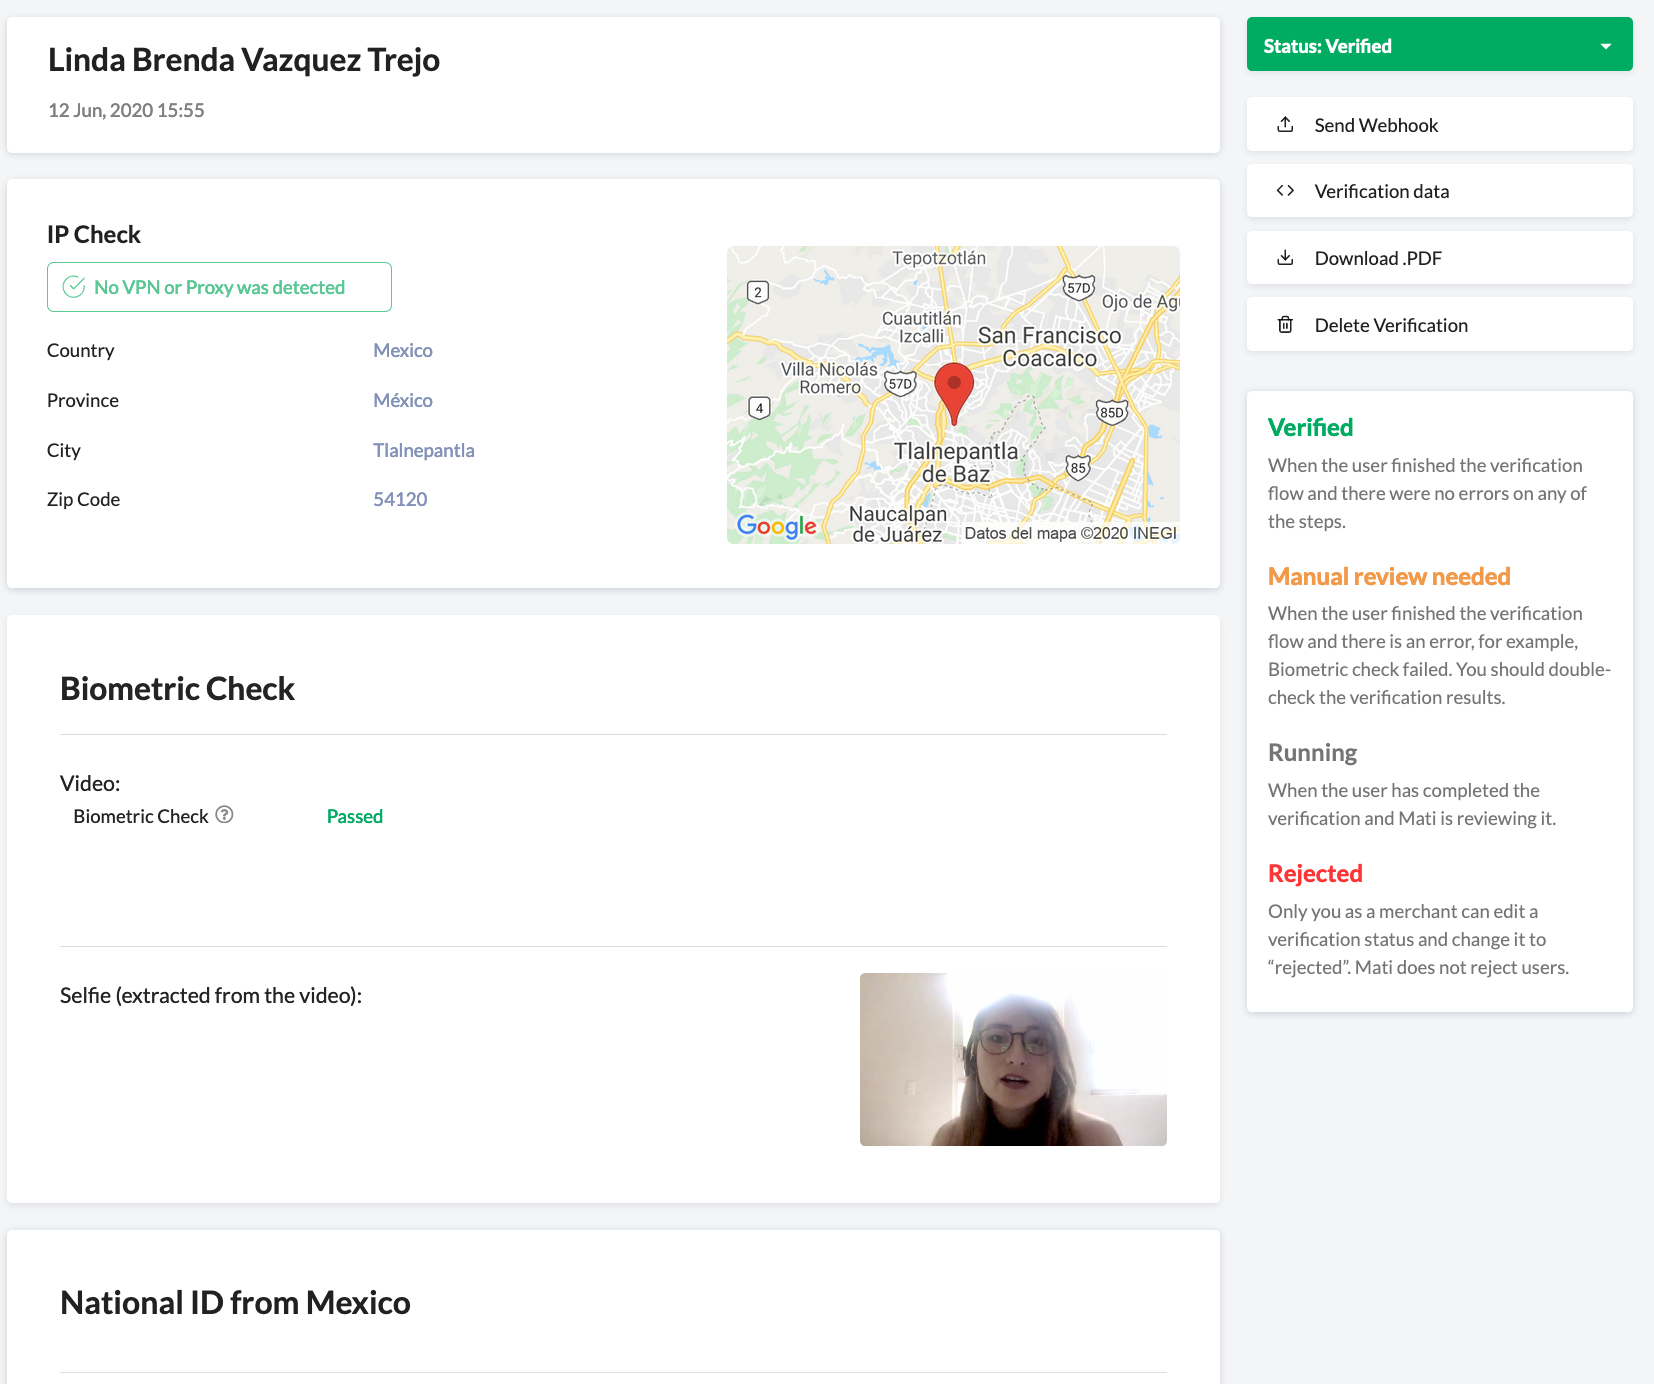This screenshot has width=1654, height=1384.
Task: Open the selfie thumbnail image
Action: (1013, 1060)
